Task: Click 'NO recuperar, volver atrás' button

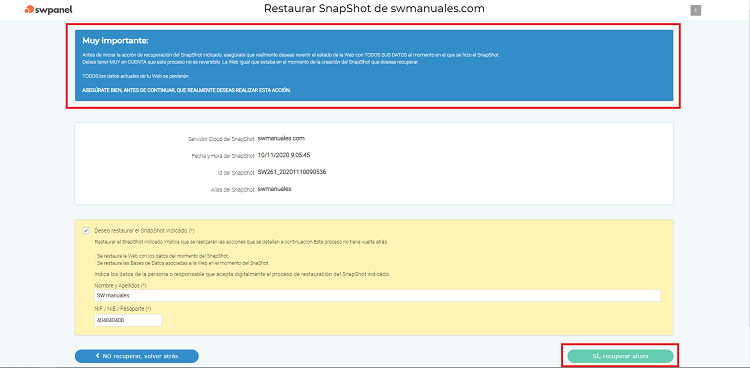Action: 136,356
